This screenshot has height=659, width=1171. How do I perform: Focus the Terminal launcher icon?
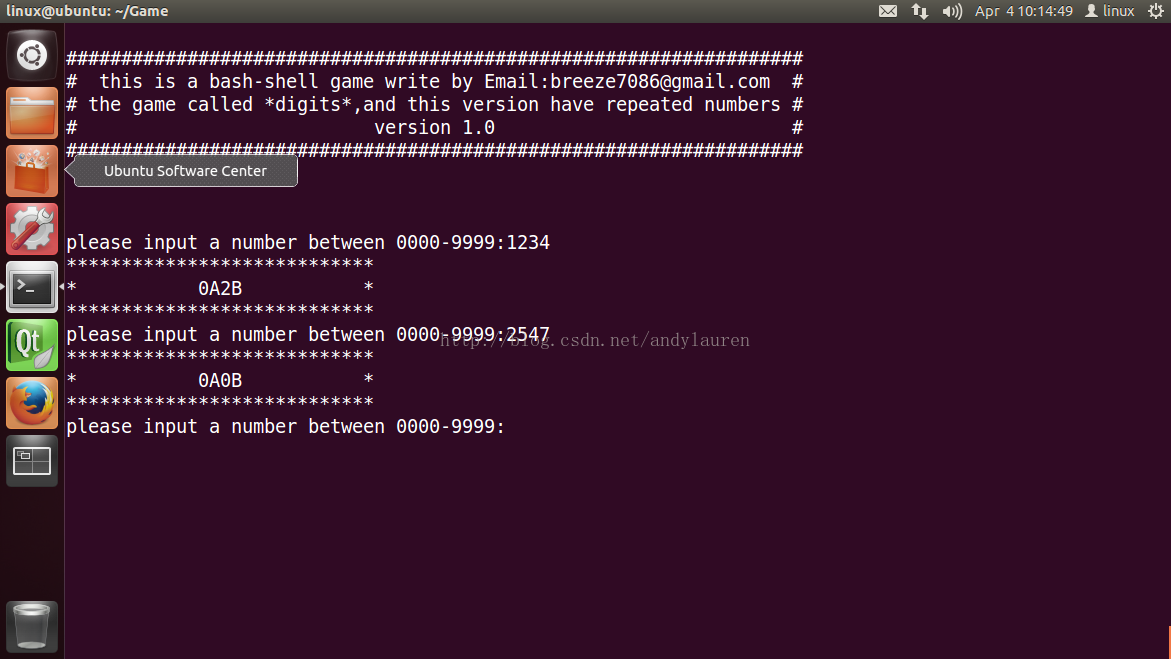[x=31, y=287]
